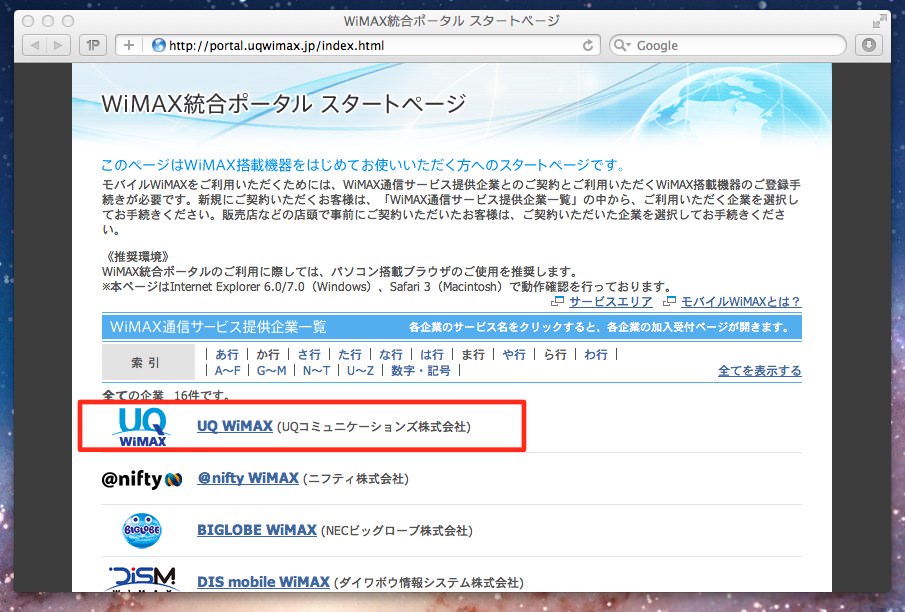The width and height of the screenshot is (905, 612).
Task: Enter full screen with the window arrows icon
Action: [x=879, y=21]
